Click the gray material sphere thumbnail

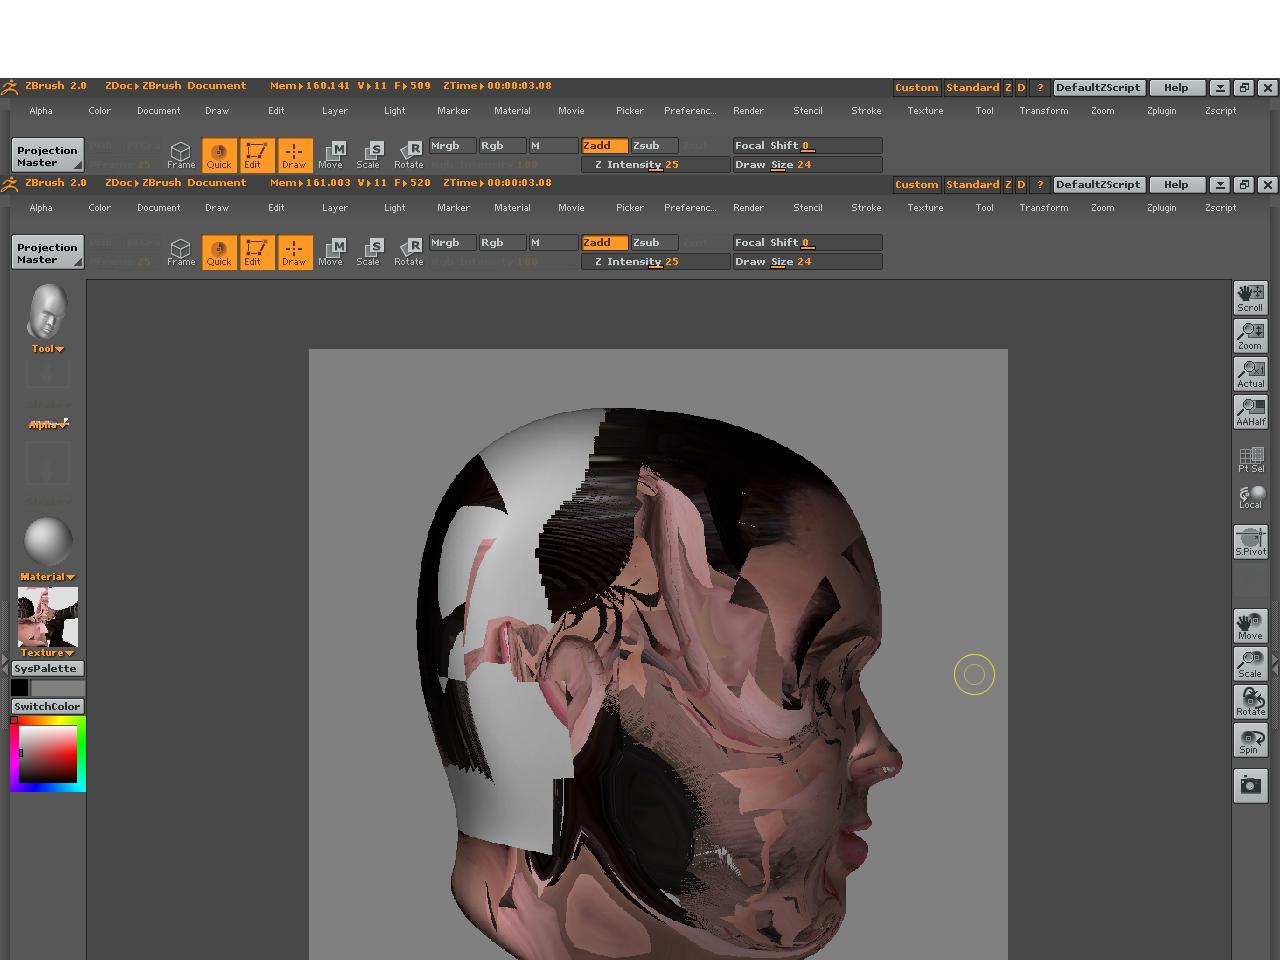pyautogui.click(x=47, y=541)
